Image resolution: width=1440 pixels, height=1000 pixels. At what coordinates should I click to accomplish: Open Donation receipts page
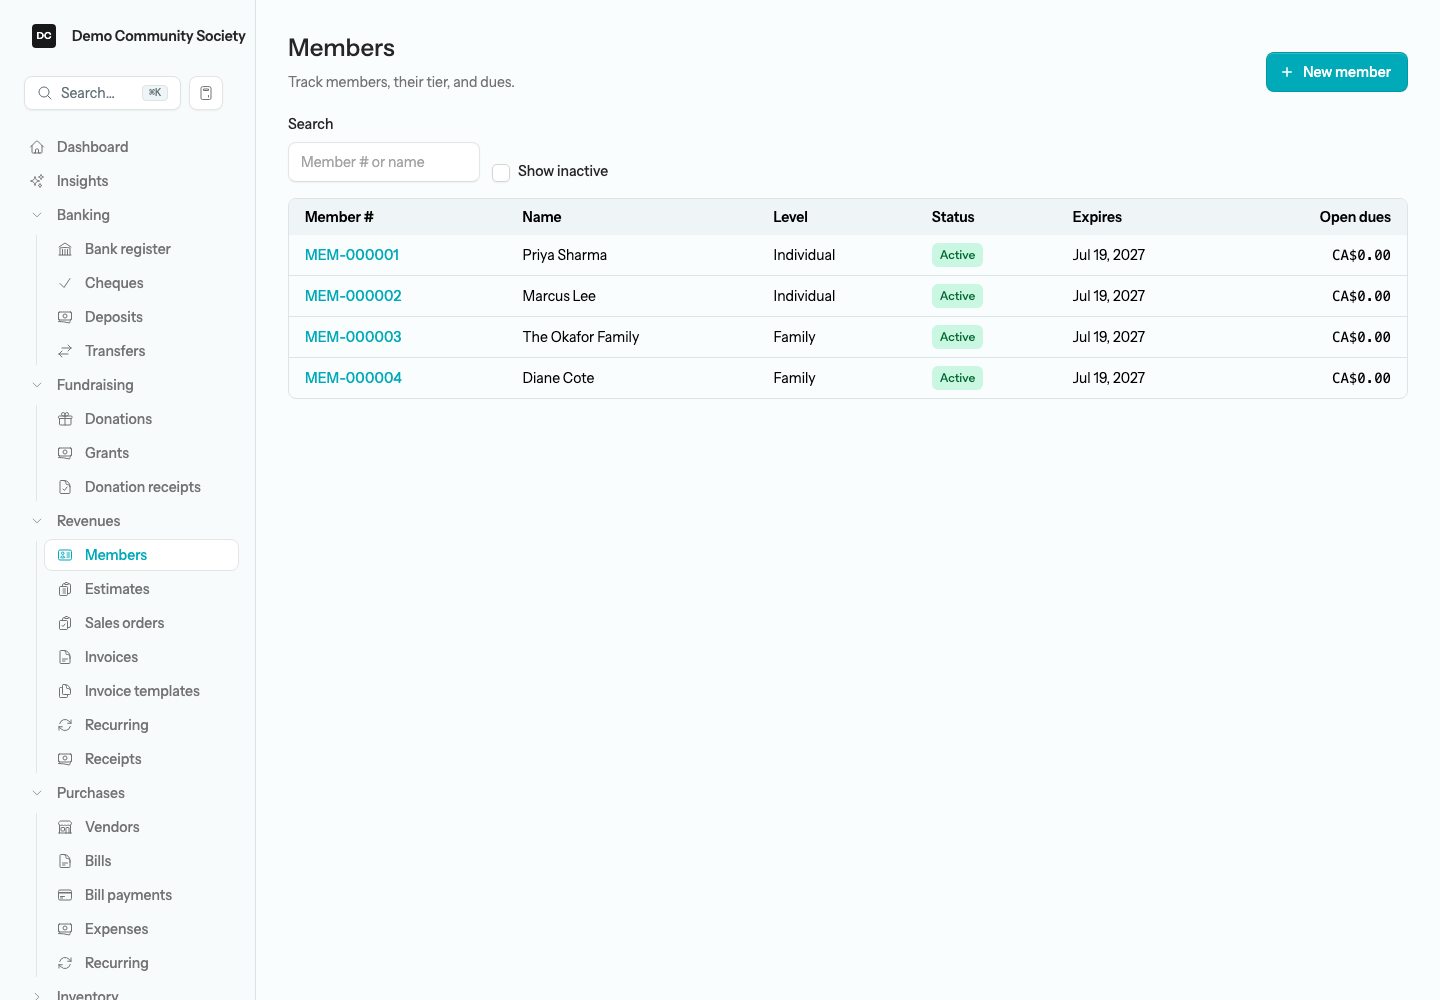tap(142, 487)
